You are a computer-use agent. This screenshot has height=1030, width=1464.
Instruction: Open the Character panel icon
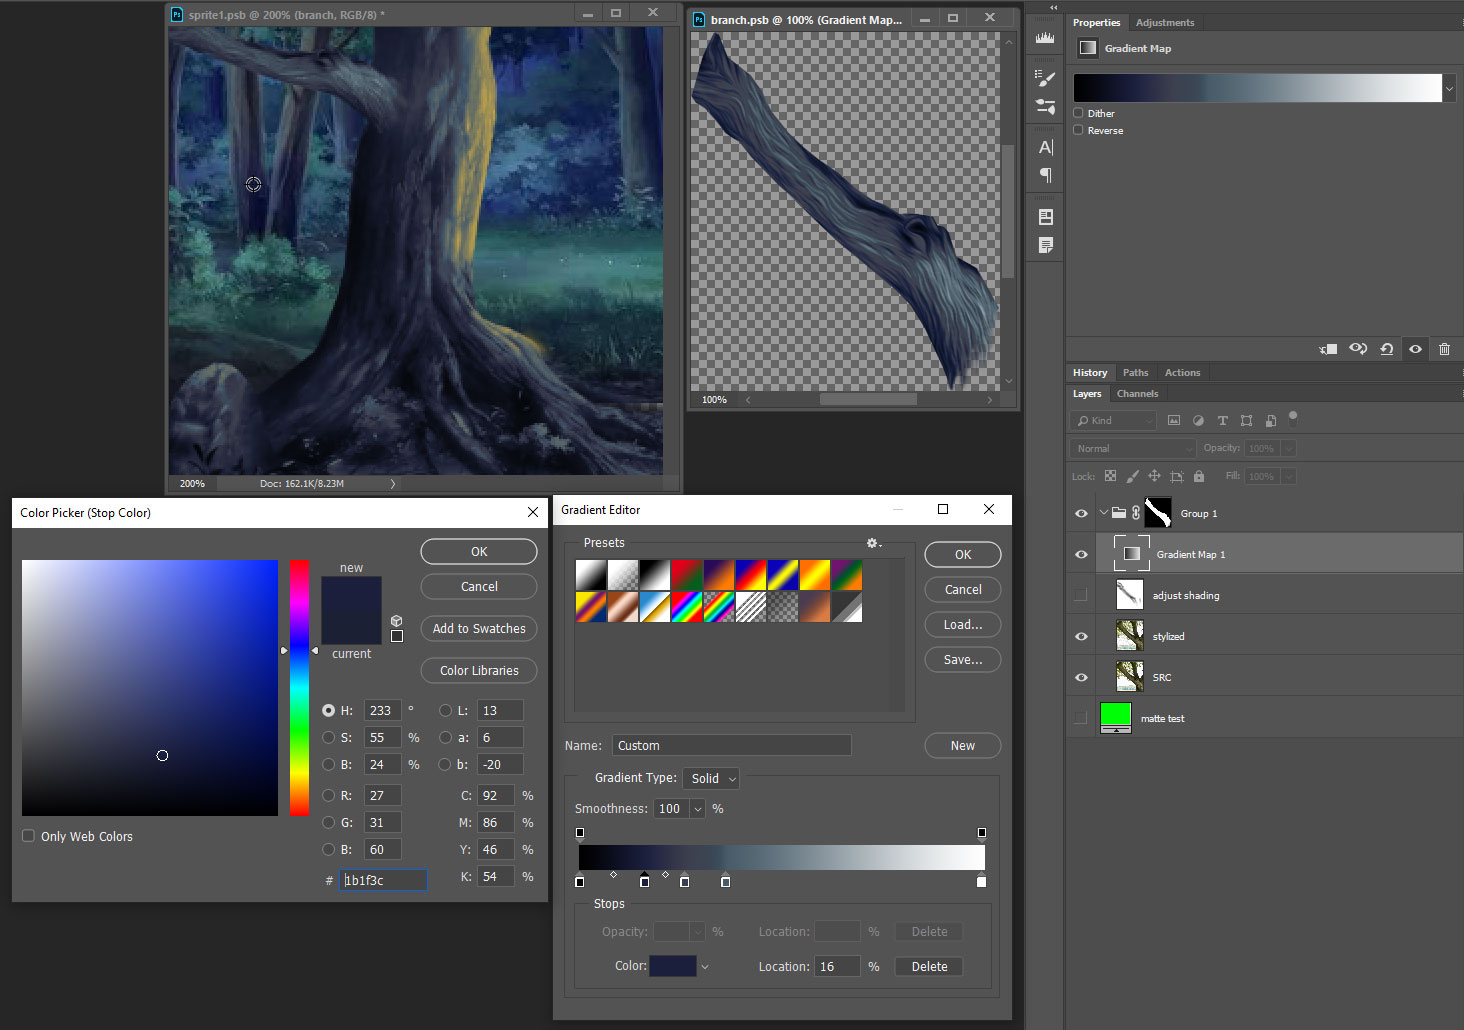(x=1045, y=148)
